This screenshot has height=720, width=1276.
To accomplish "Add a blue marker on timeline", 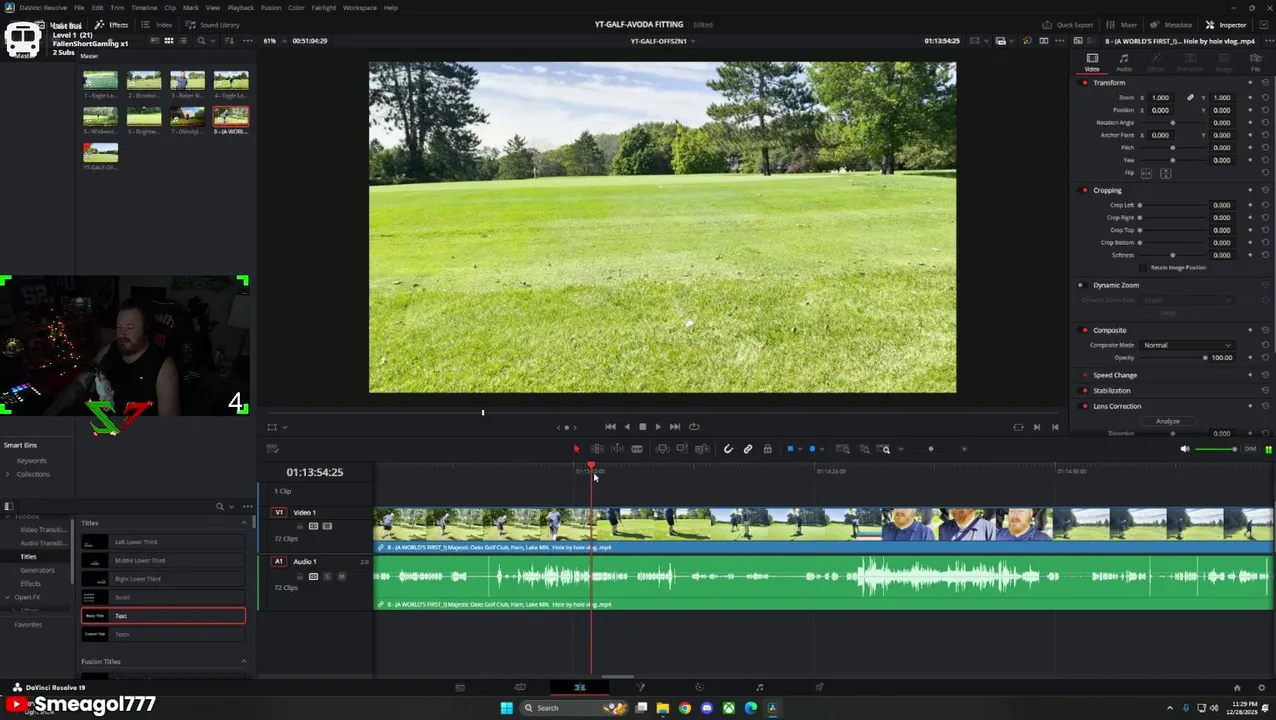I will [x=812, y=449].
